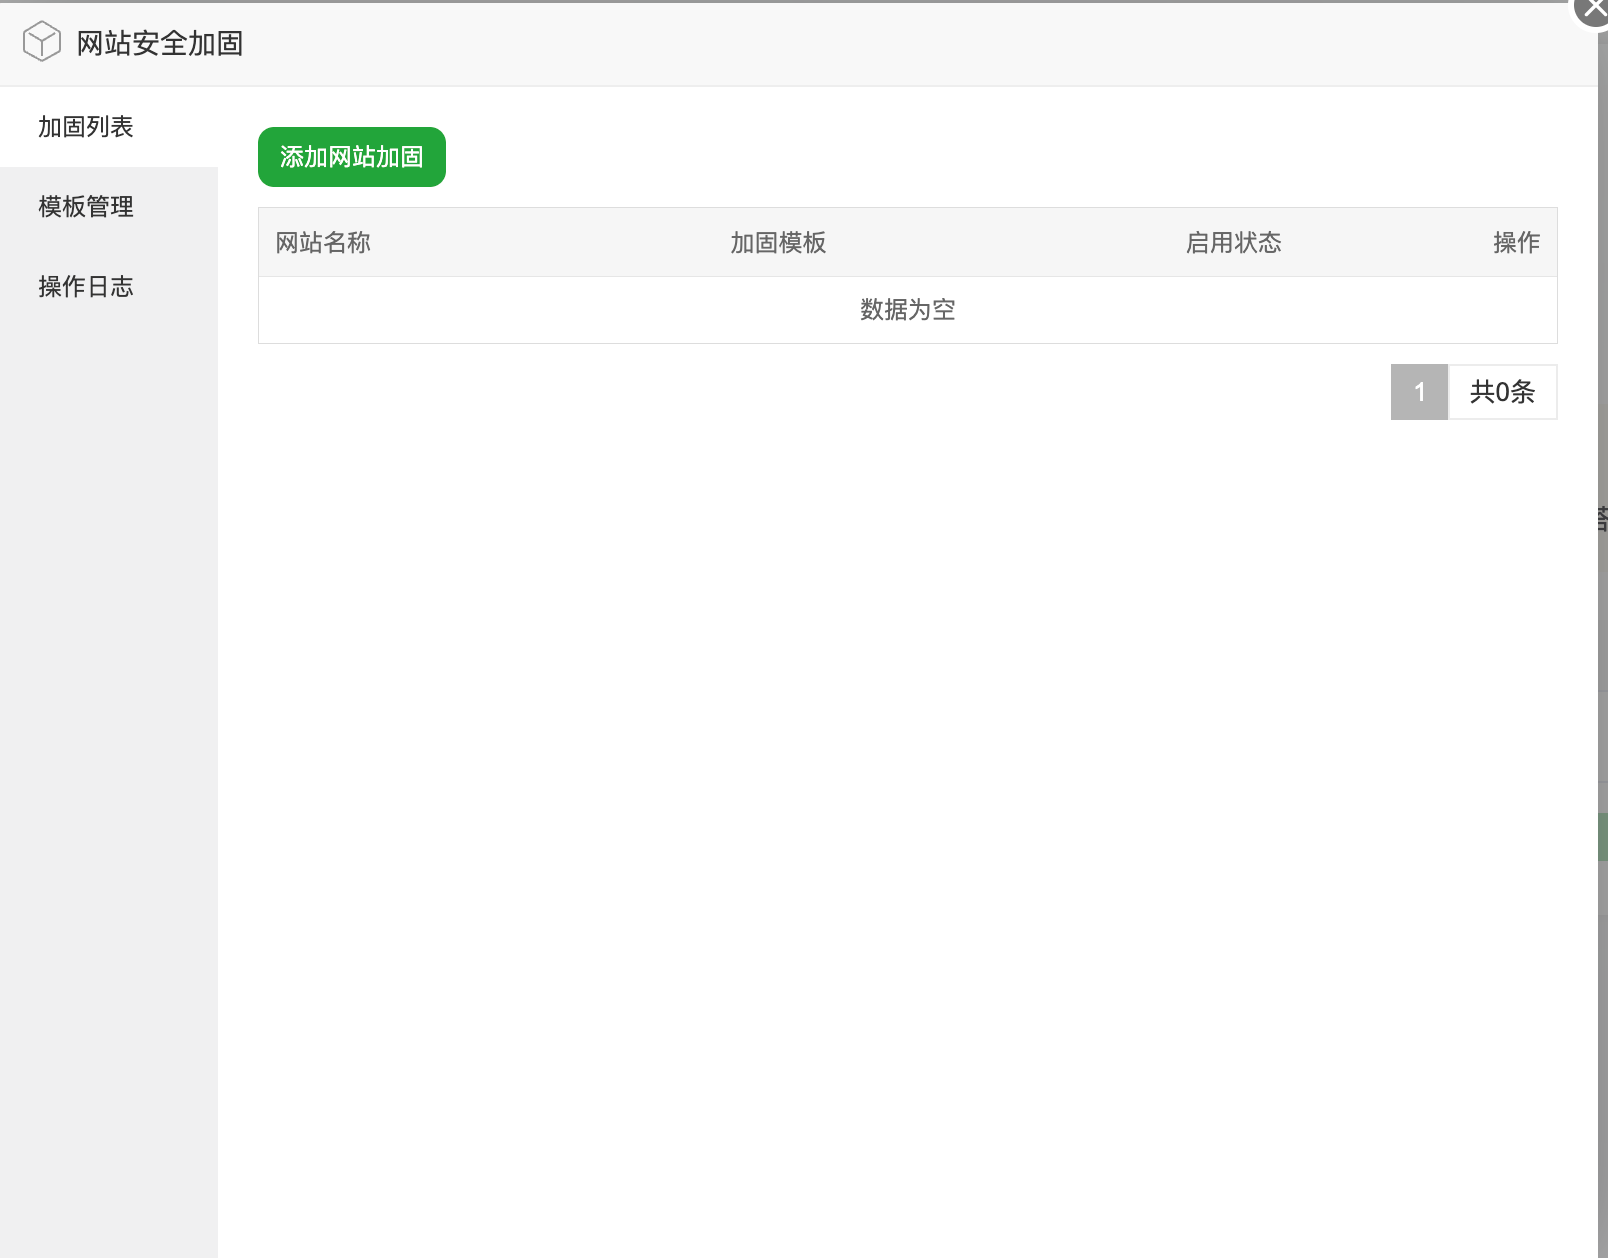The width and height of the screenshot is (1608, 1258).
Task: Select the 操作 column header
Action: pyautogui.click(x=1516, y=243)
